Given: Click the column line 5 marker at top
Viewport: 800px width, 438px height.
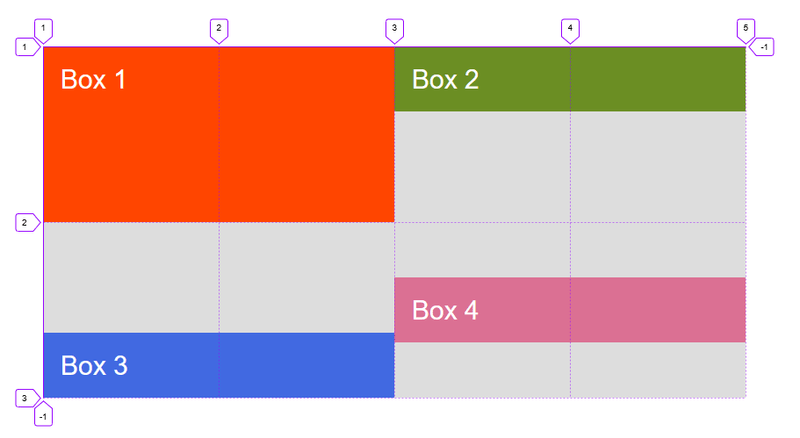Looking at the screenshot, I should [745, 30].
